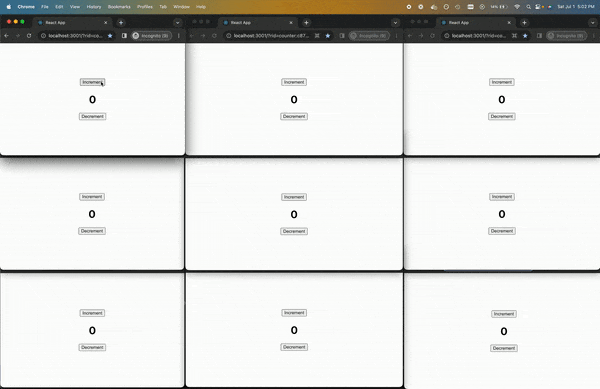Select the React App tab in the top-right window
Screen dimensions: 600x389
click(x=476, y=23)
